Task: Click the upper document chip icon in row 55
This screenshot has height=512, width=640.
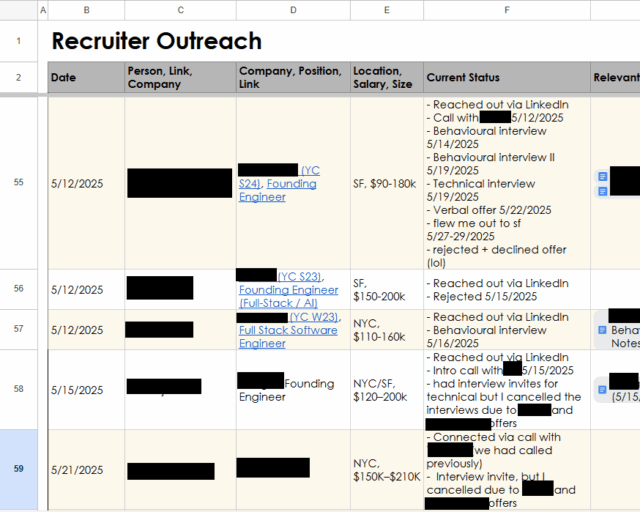Action: tap(602, 176)
